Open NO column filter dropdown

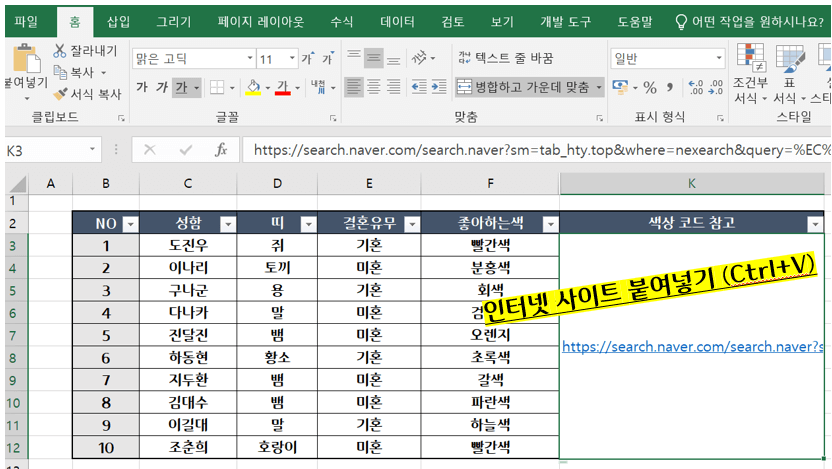pyautogui.click(x=130, y=224)
